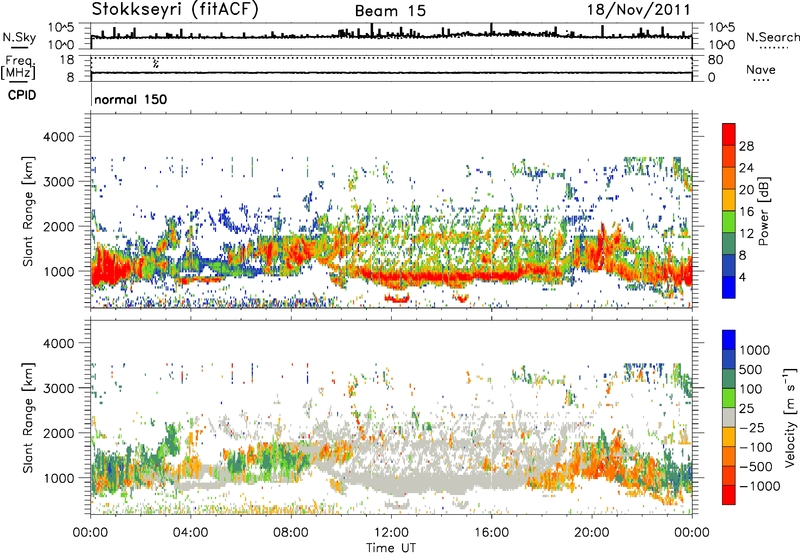Viewport: 800px width, 554px height.
Task: Click the '-500' tick on the Velocity colorbar
Action: tap(756, 467)
